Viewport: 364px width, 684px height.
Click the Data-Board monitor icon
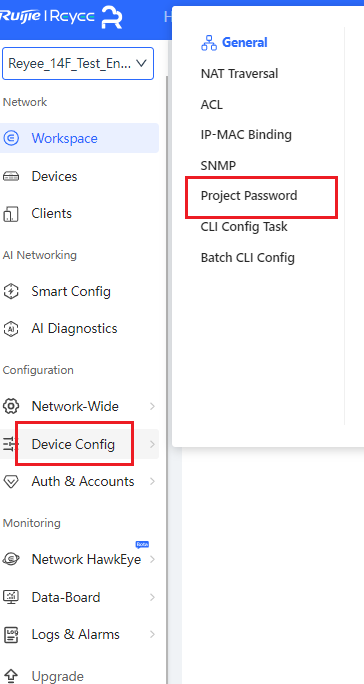point(10,597)
